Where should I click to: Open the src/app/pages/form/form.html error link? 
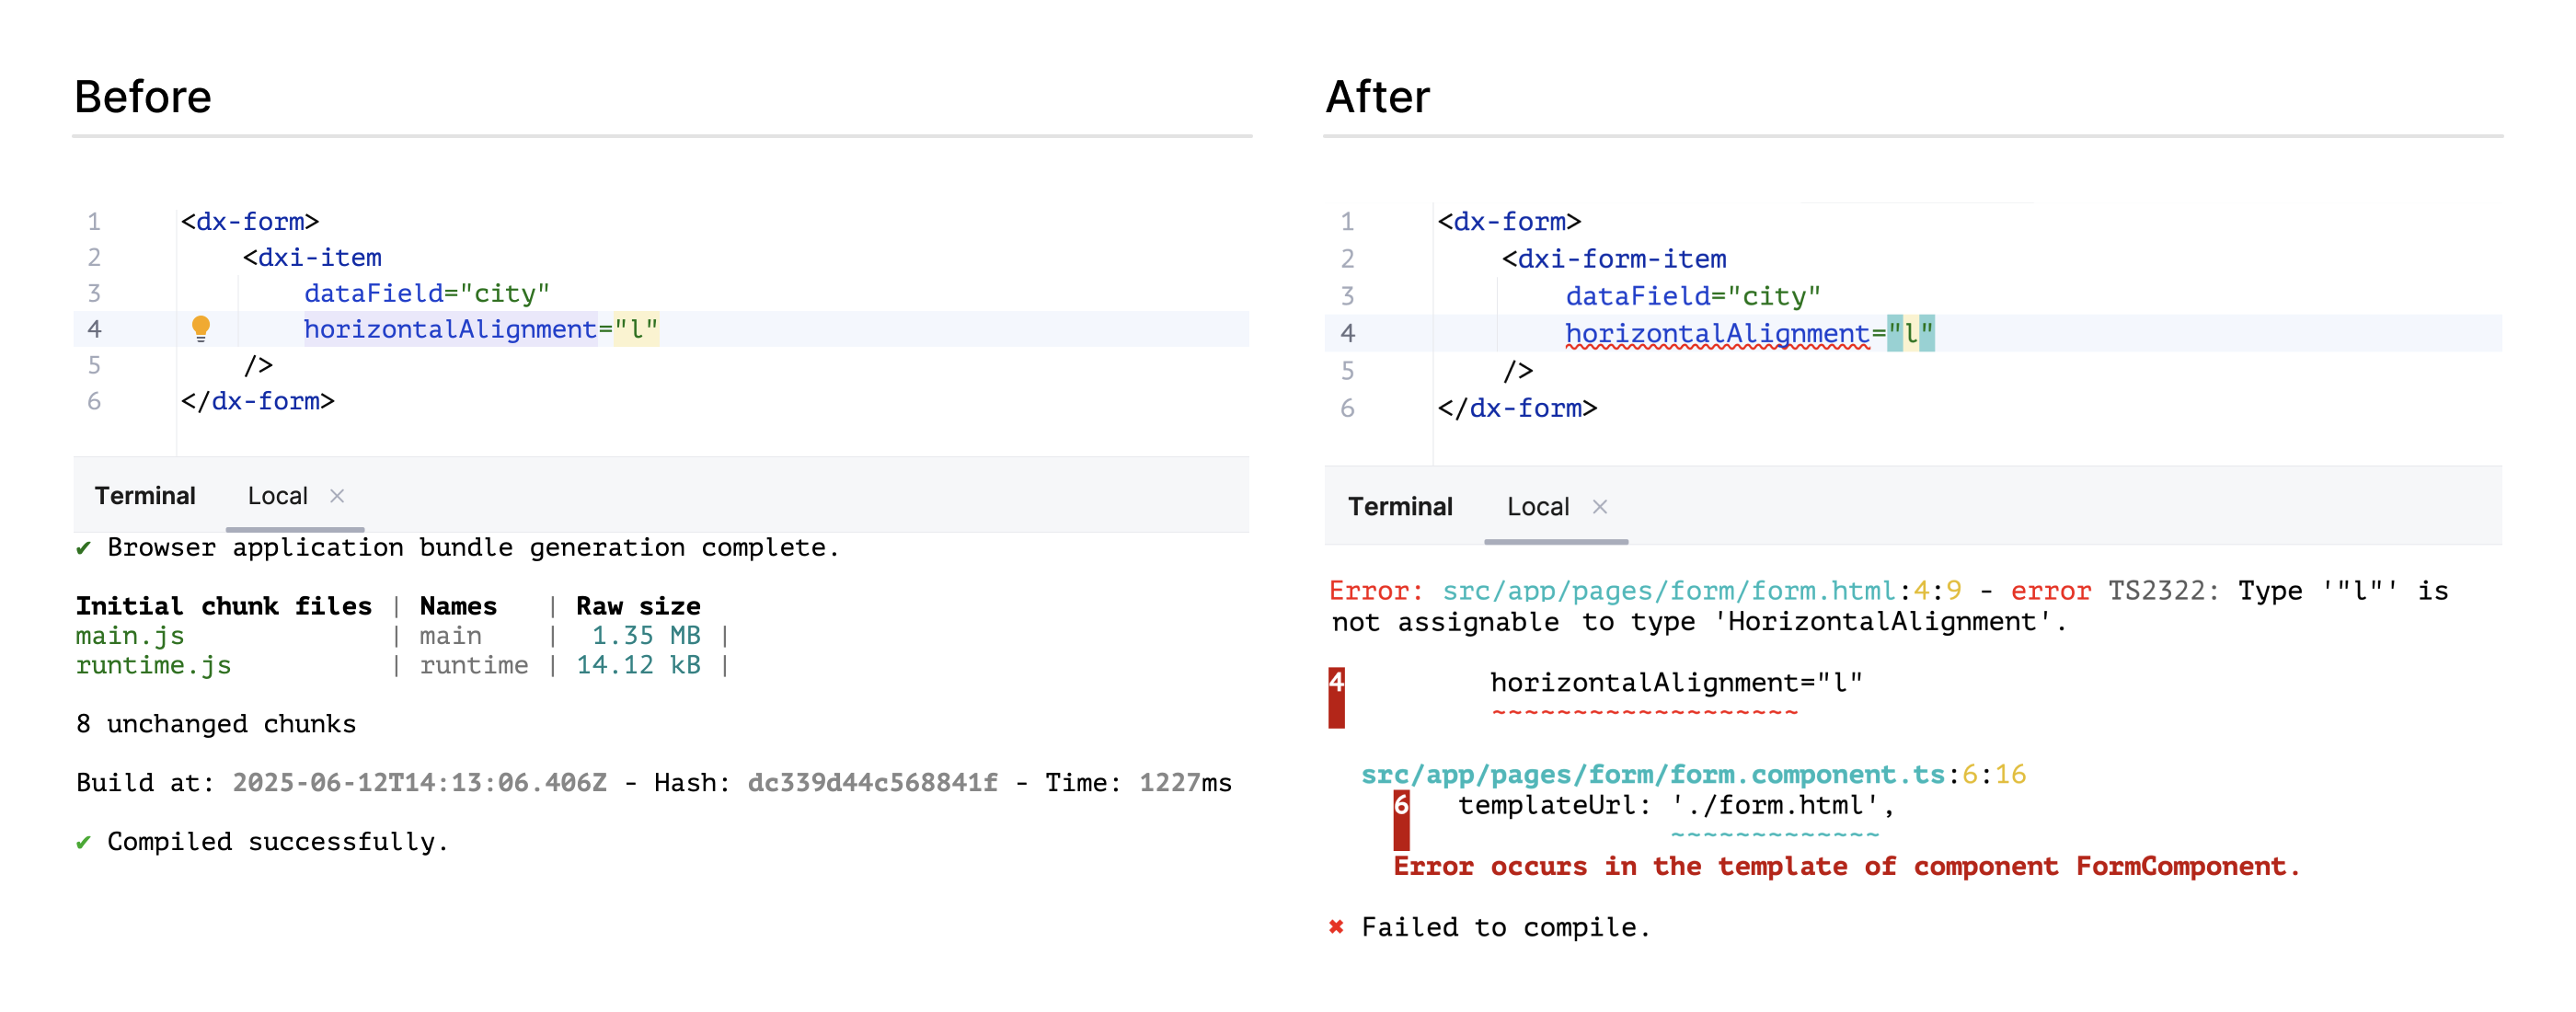tap(1668, 591)
